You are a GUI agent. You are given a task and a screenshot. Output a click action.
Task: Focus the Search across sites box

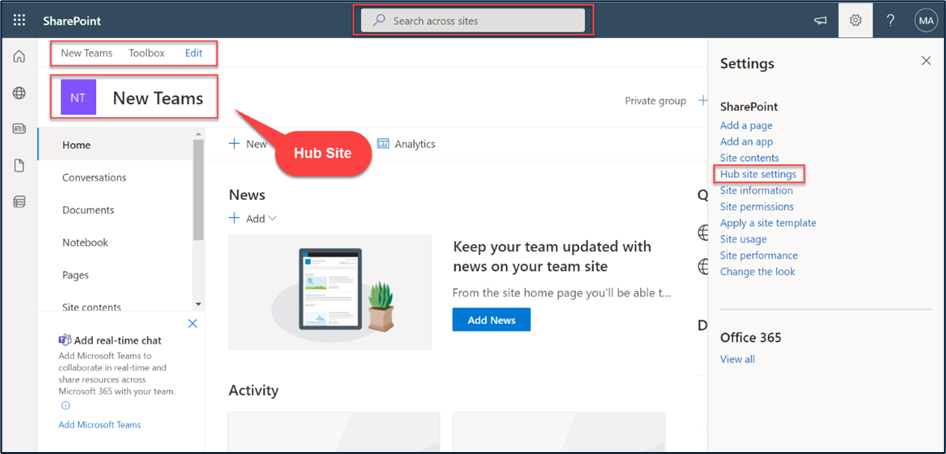[473, 20]
